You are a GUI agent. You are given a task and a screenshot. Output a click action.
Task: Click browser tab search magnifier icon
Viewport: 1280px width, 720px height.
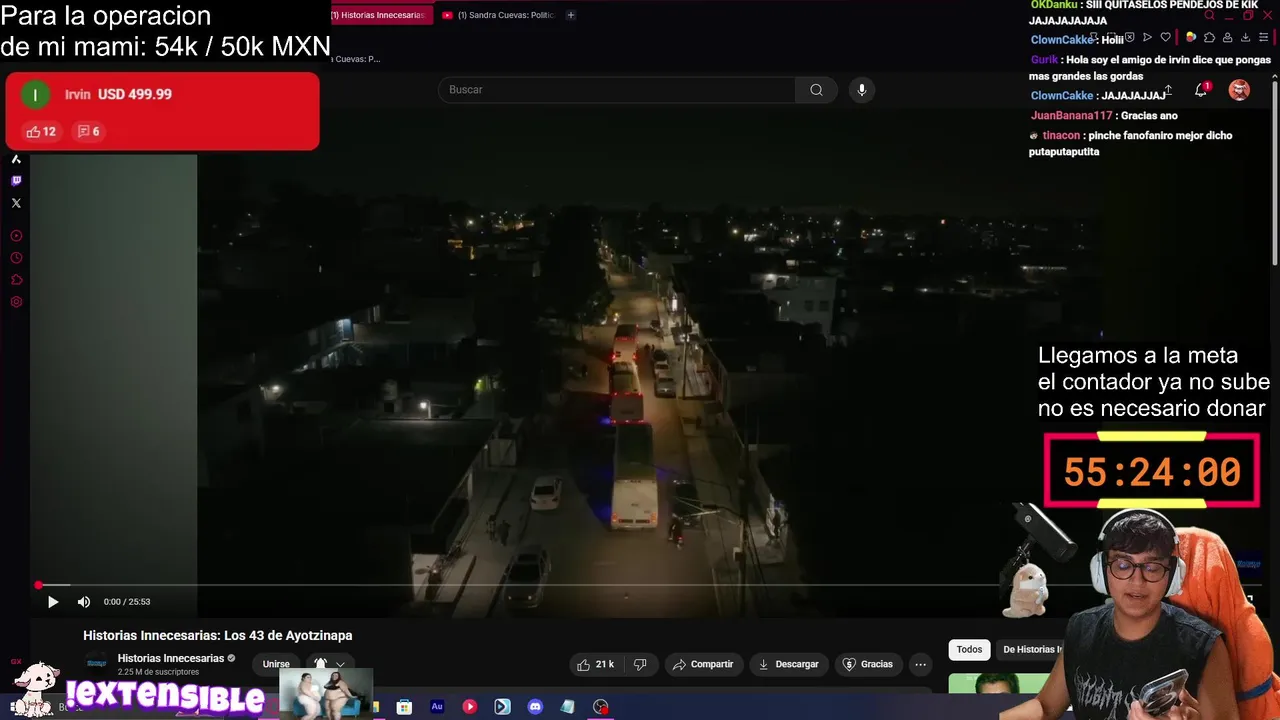pos(1209,15)
